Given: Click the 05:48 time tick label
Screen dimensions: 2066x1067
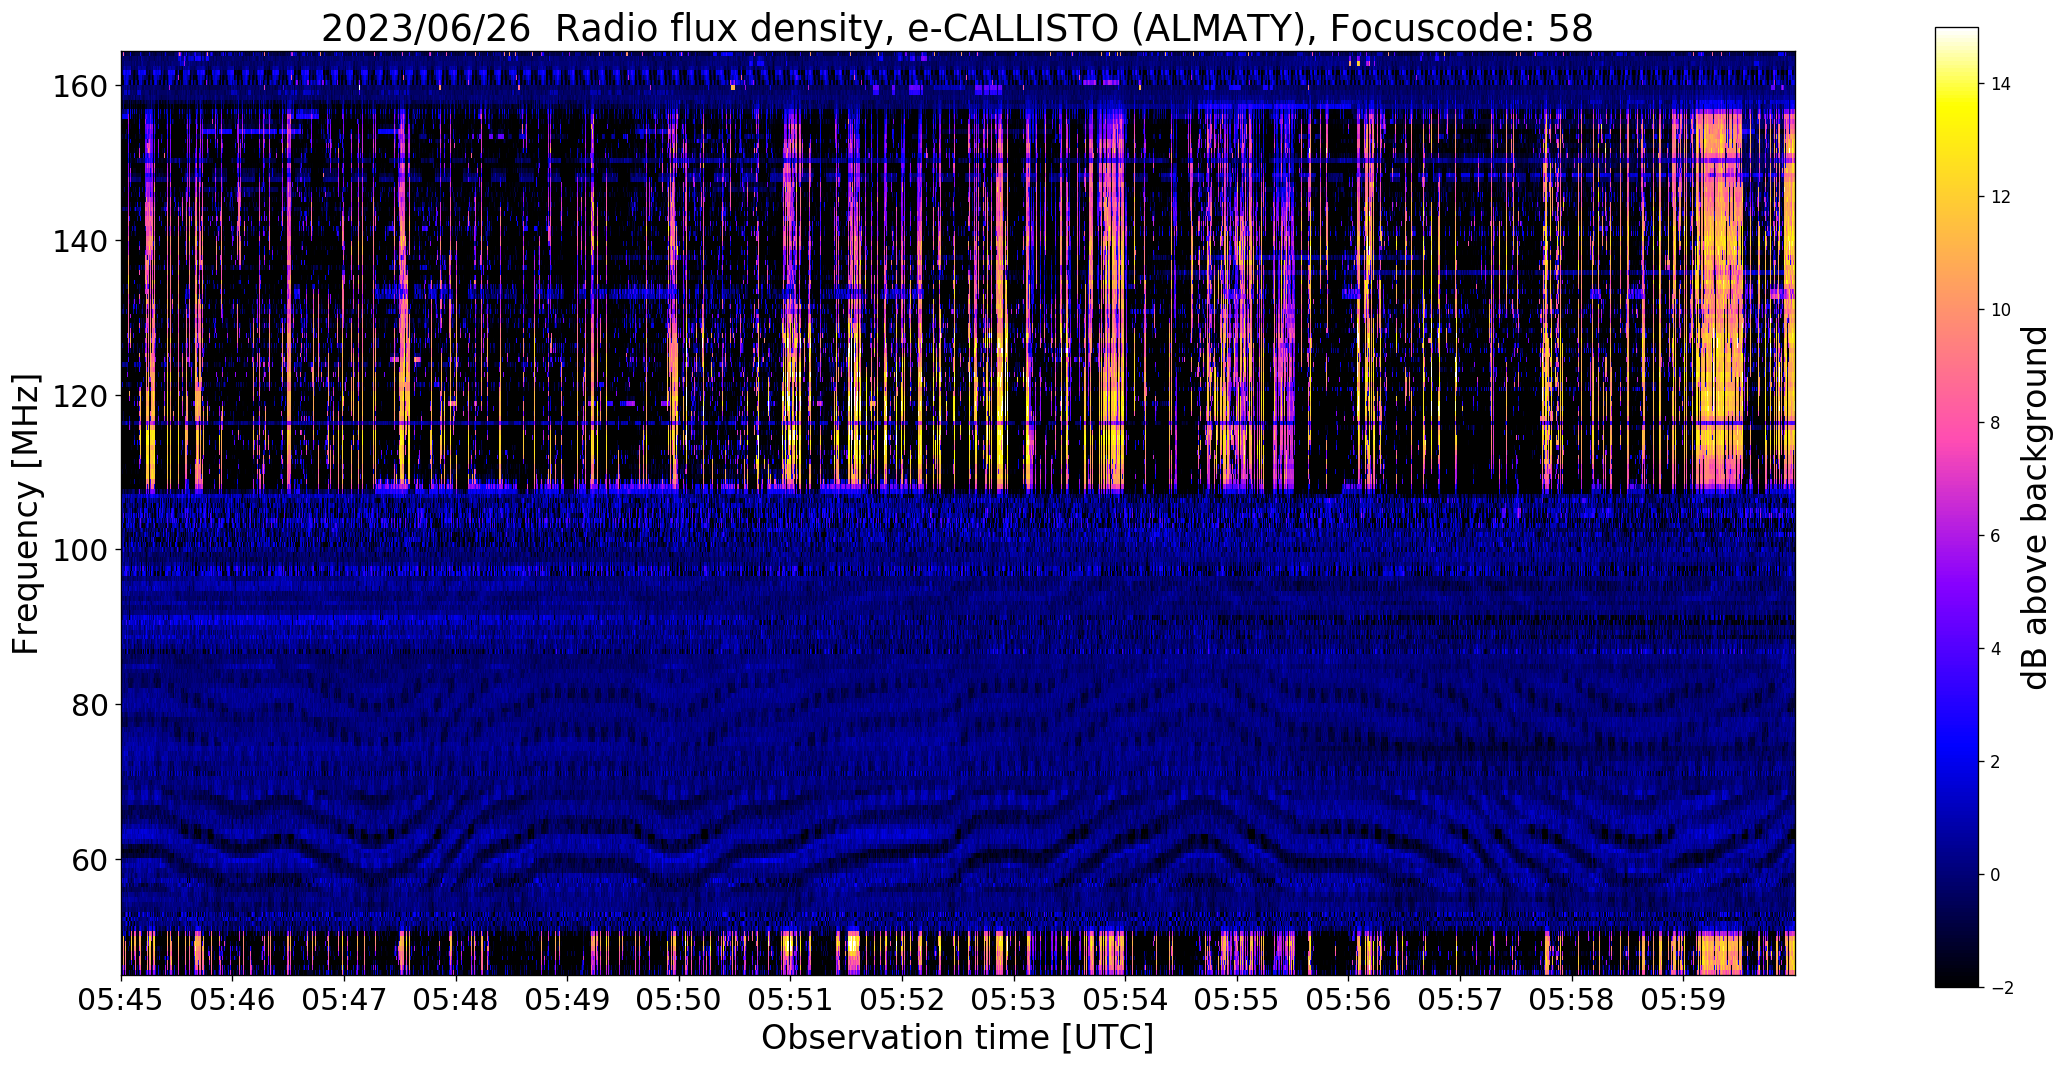Looking at the screenshot, I should [456, 1000].
